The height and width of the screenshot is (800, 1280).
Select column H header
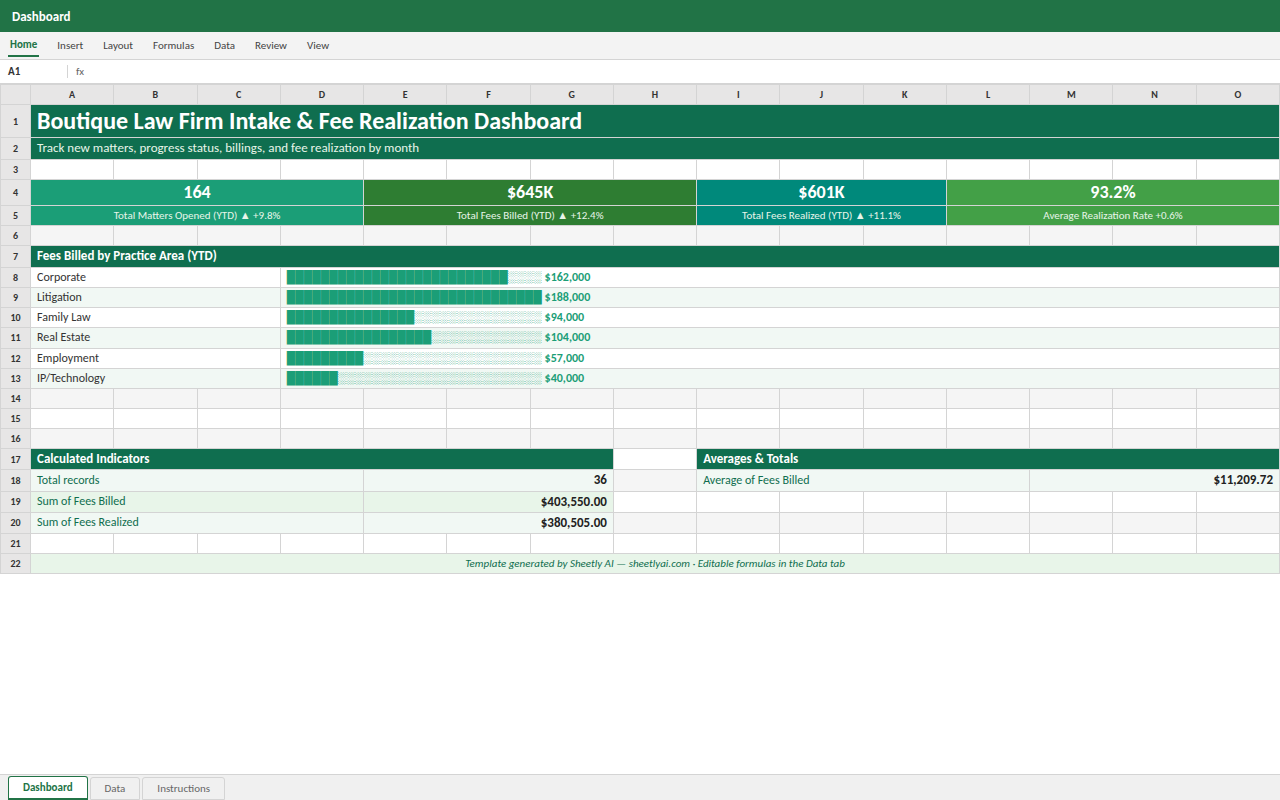655,94
